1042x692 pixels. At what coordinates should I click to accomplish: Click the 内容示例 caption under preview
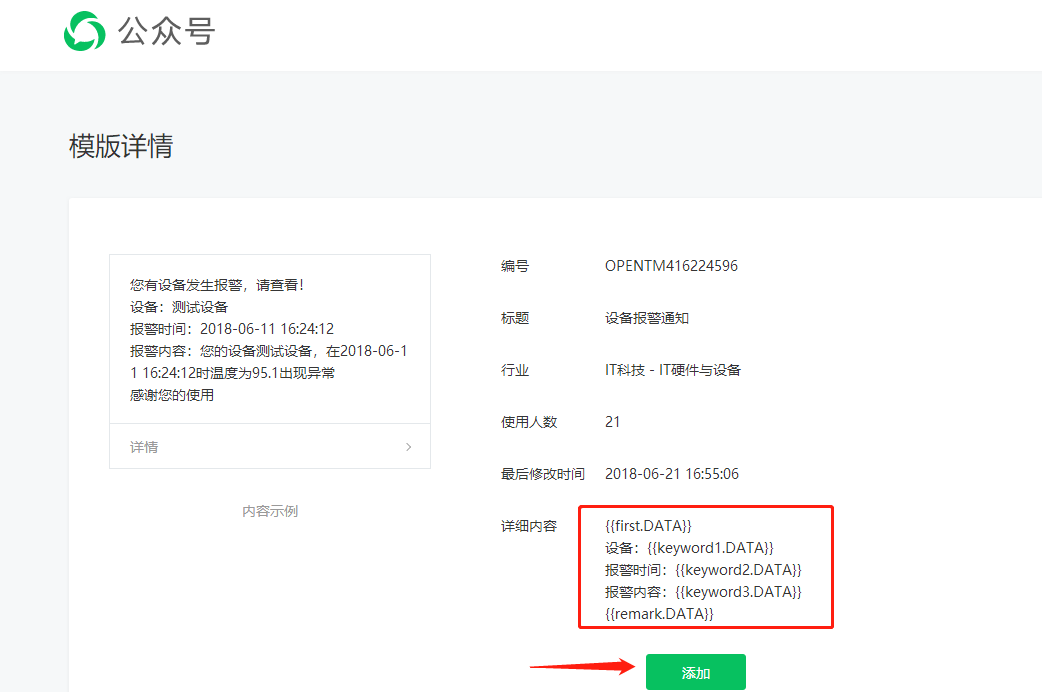pyautogui.click(x=270, y=511)
